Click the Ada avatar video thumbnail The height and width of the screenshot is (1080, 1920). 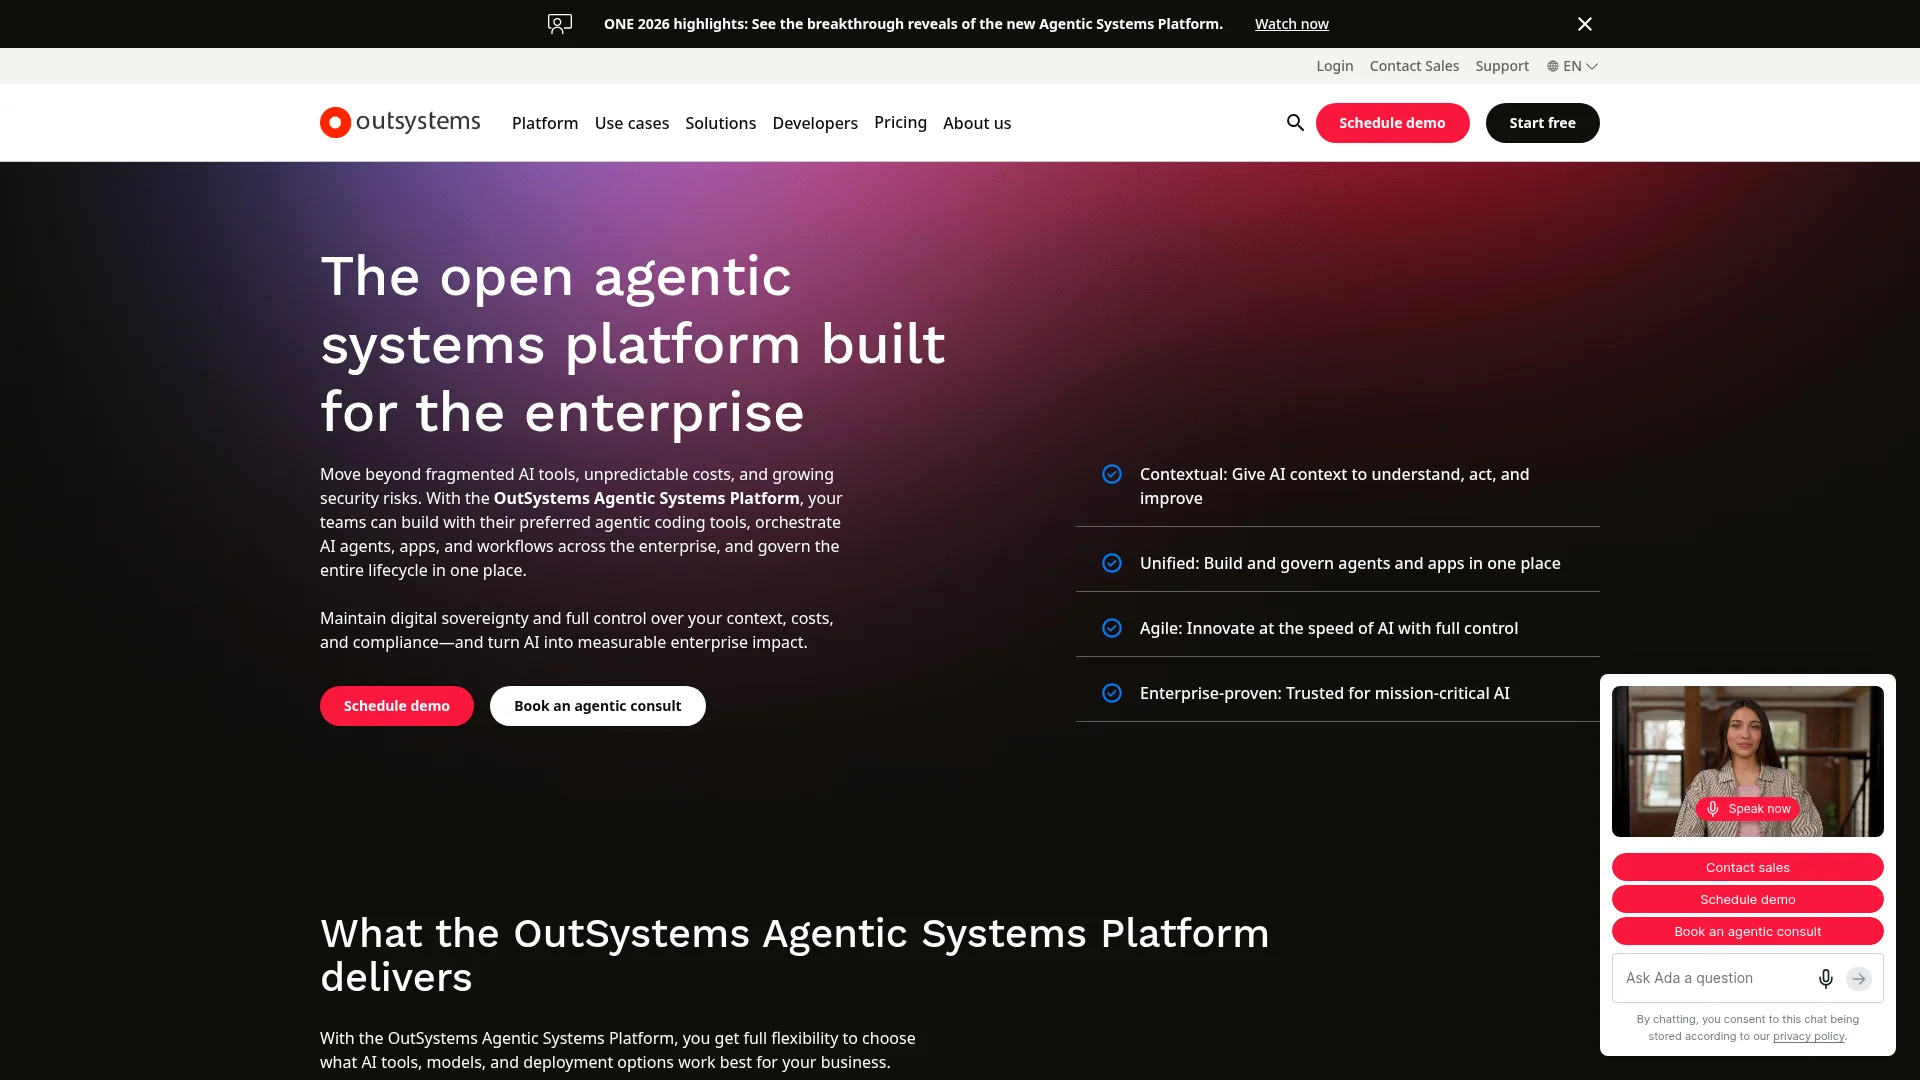1748,761
